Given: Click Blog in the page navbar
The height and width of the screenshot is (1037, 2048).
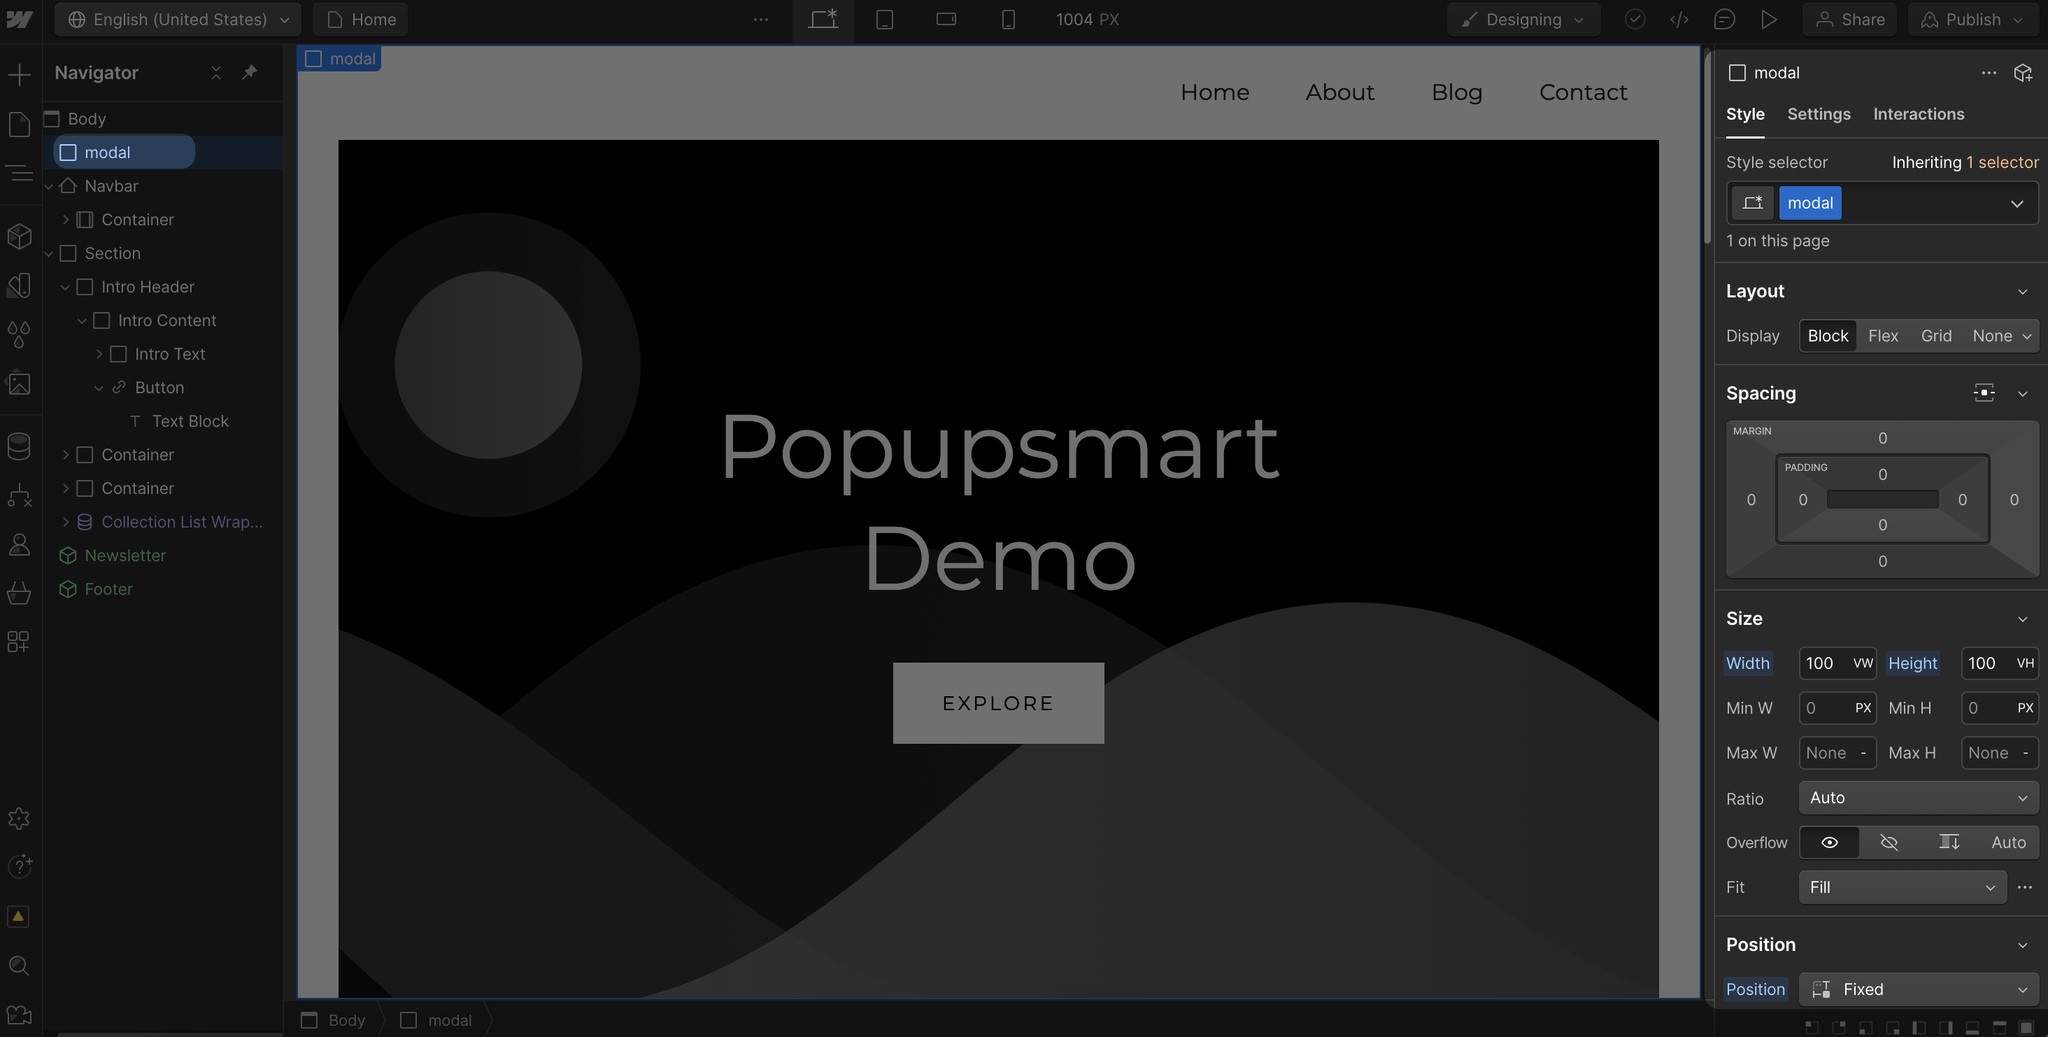Looking at the screenshot, I should [x=1456, y=92].
